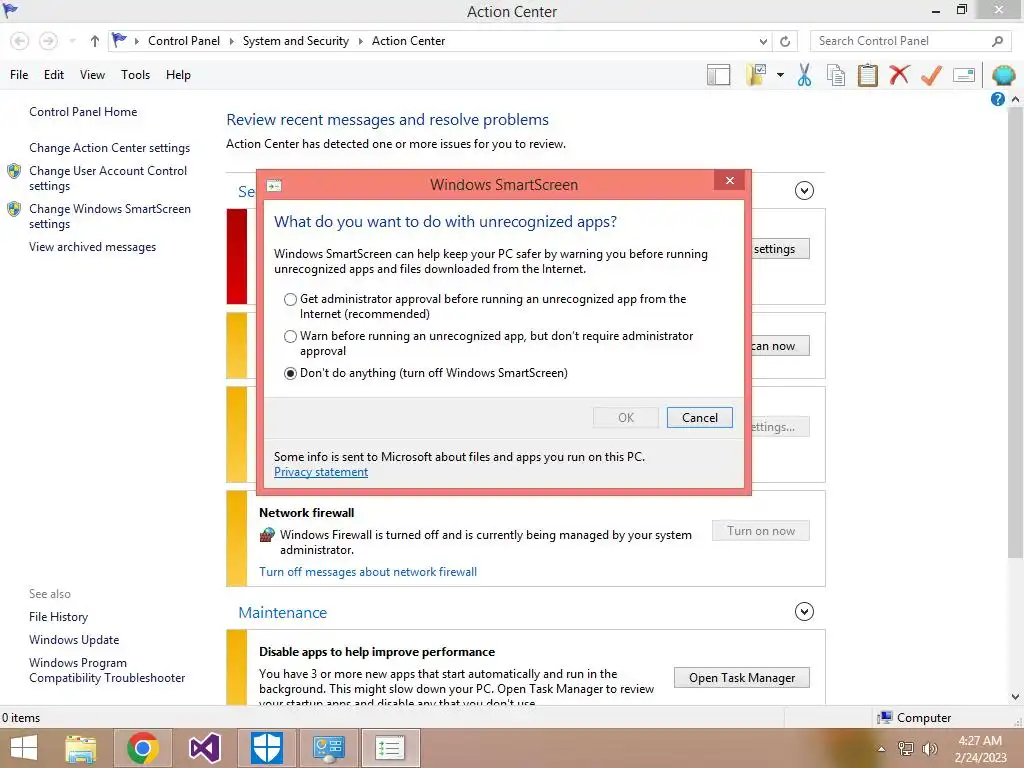The image size is (1024, 768).
Task: Open Windows Defender shield taskbar icon
Action: point(266,748)
